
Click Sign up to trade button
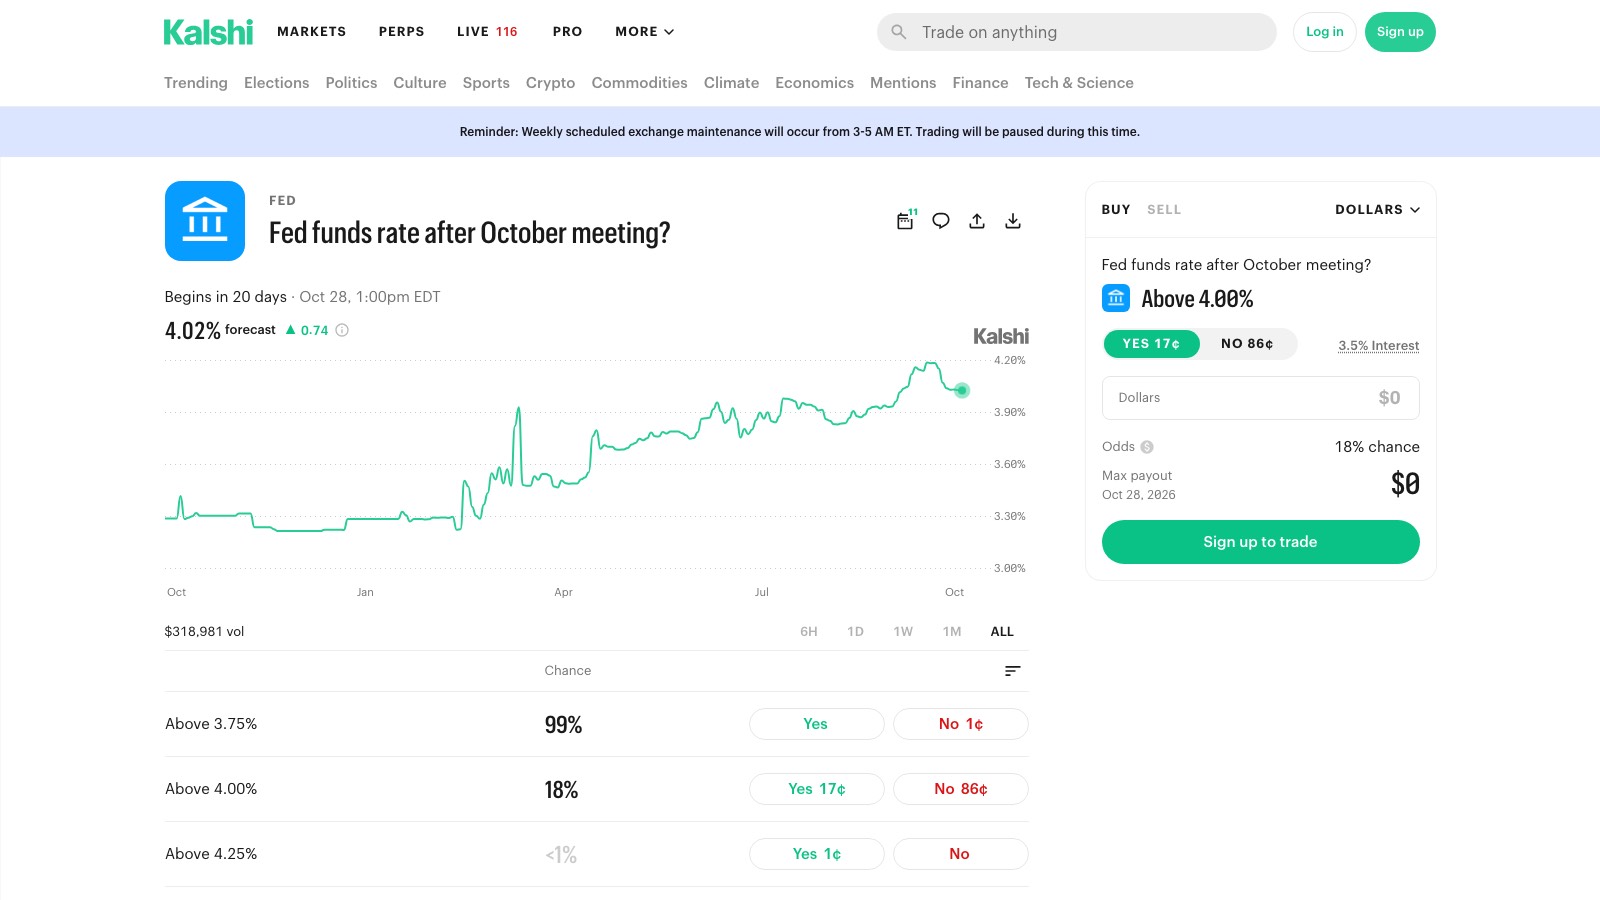1260,542
